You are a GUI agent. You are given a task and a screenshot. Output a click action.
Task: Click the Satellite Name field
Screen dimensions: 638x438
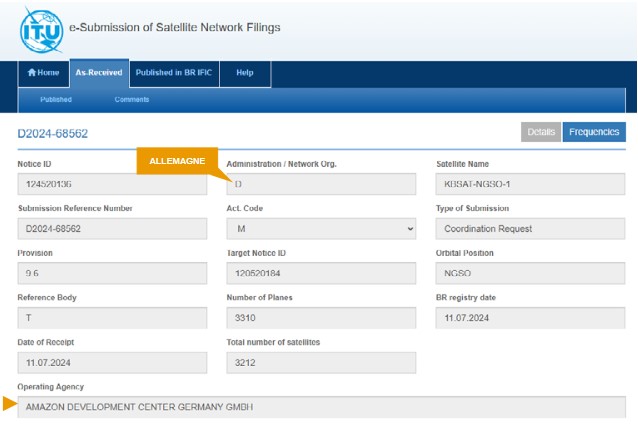click(x=531, y=184)
